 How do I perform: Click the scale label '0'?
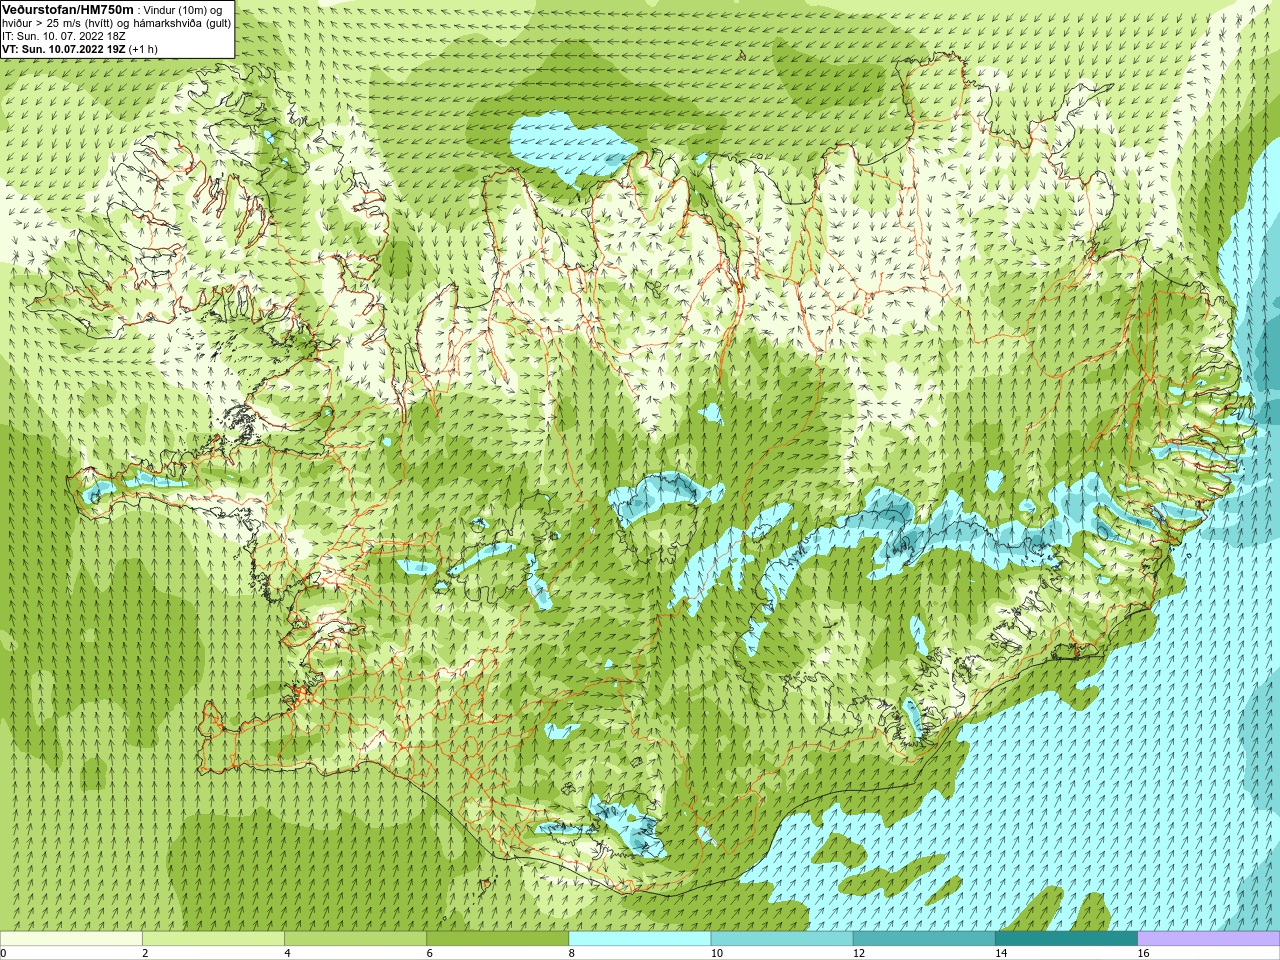pyautogui.click(x=3, y=953)
